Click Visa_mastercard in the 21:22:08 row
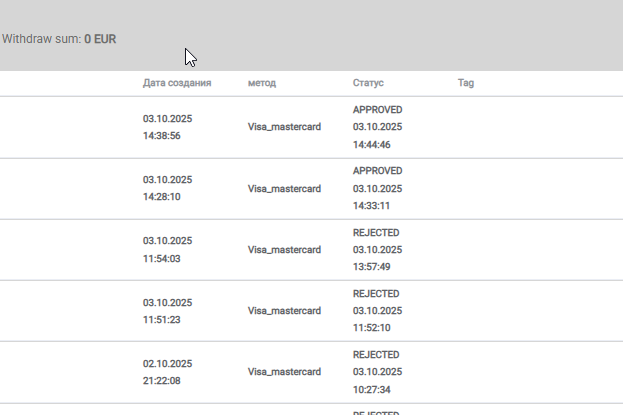The image size is (623, 415). click(284, 372)
